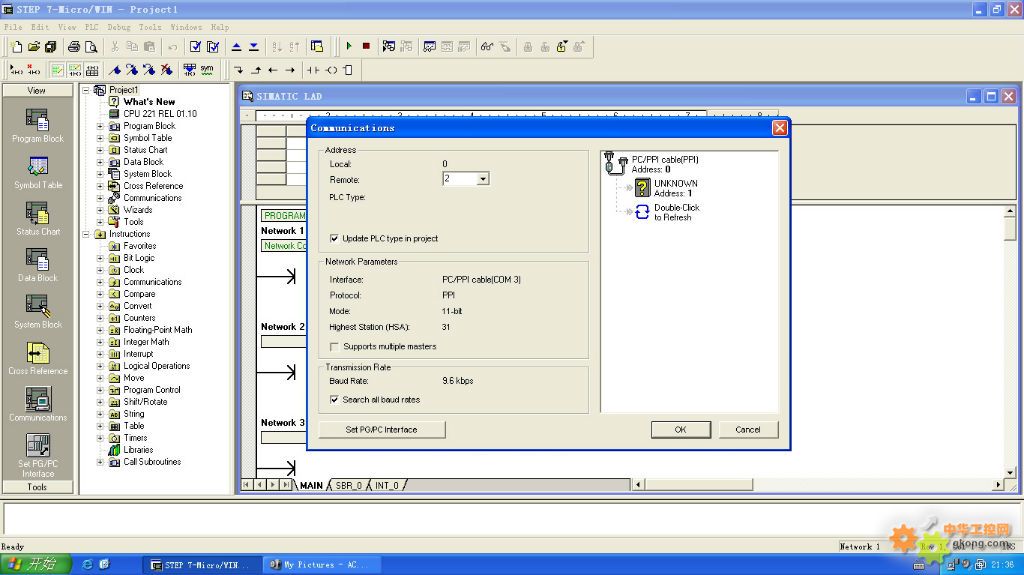Click the green RUN mode icon
The image size is (1024, 575).
tap(349, 46)
